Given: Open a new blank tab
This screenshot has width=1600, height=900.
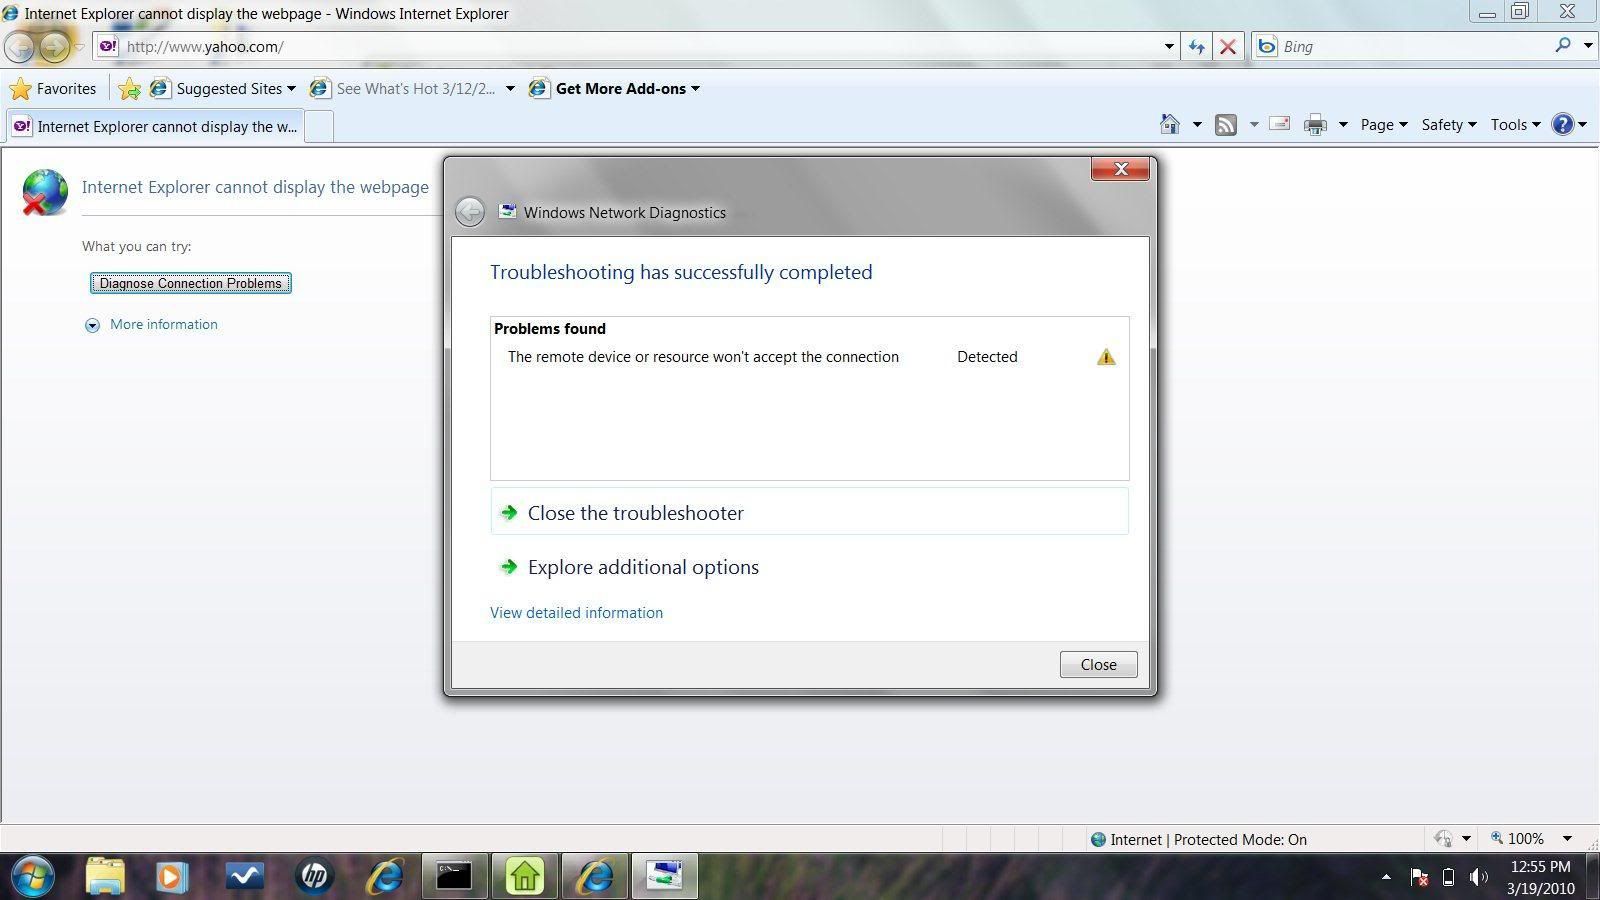Looking at the screenshot, I should (318, 127).
